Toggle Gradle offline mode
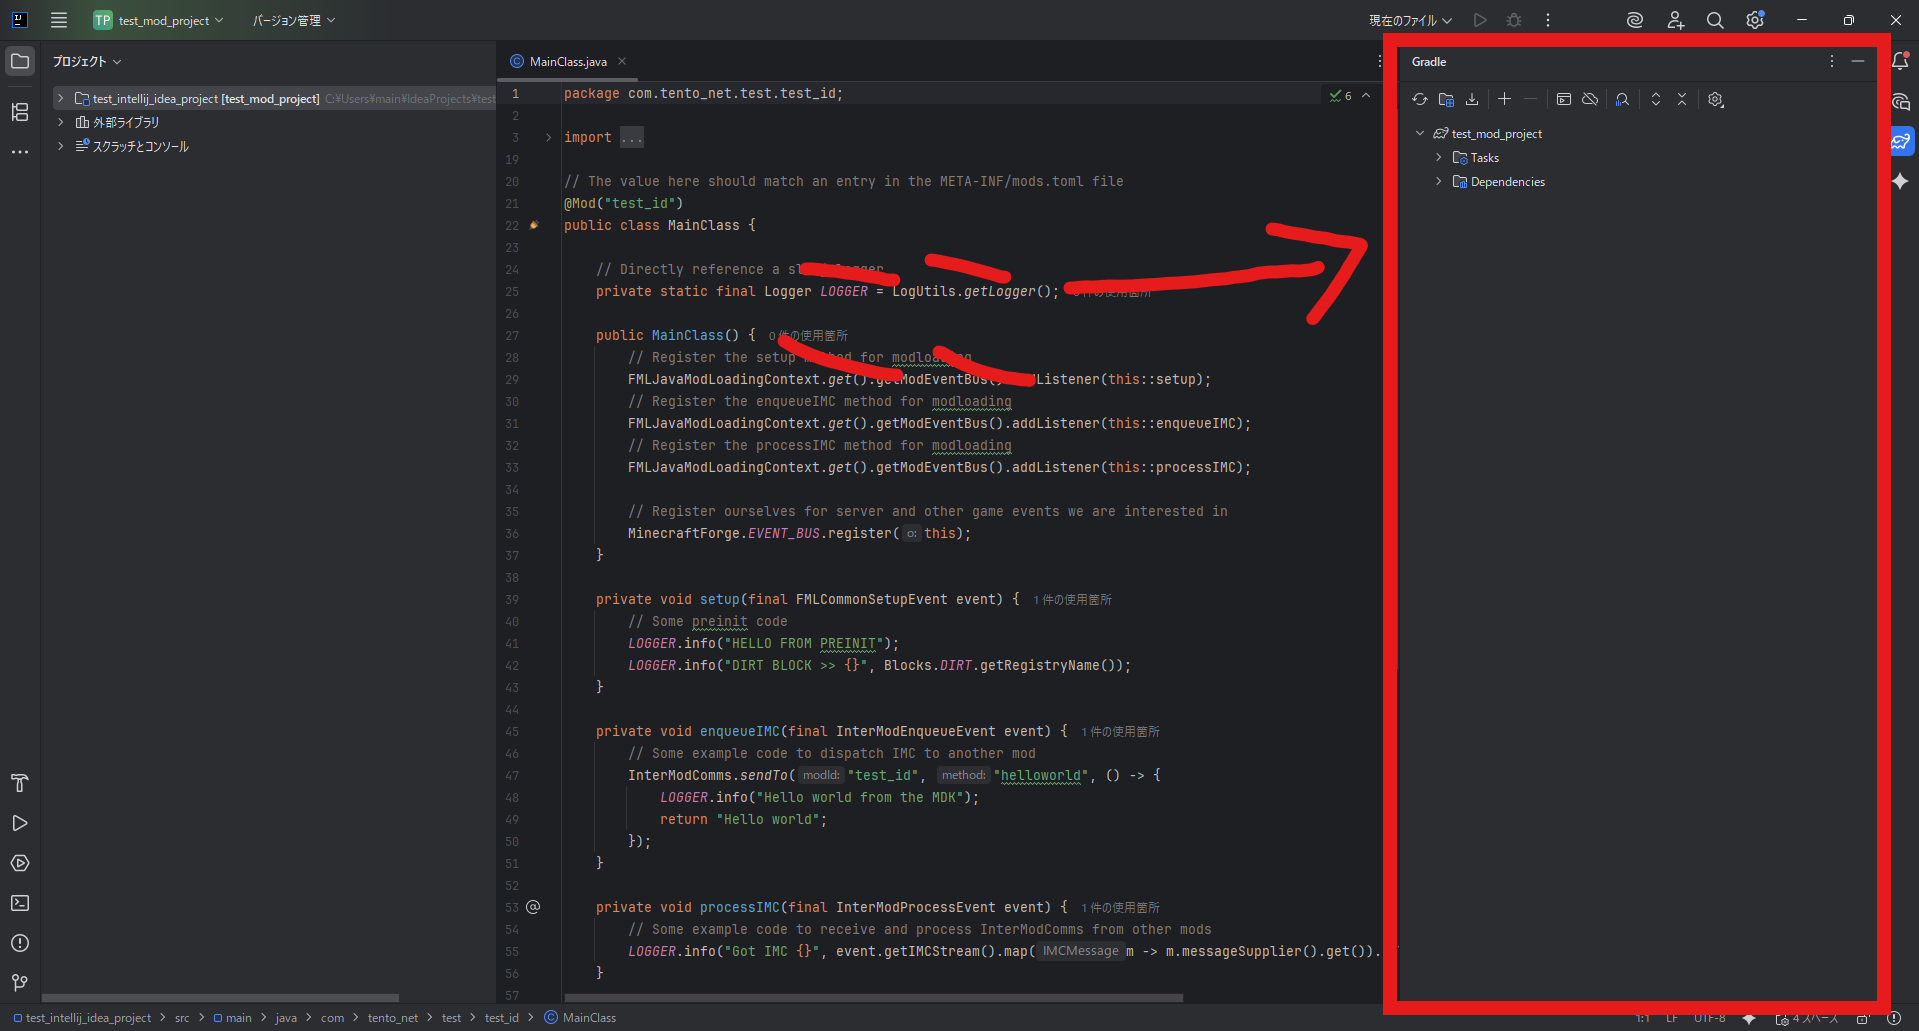The image size is (1919, 1031). point(1590,99)
